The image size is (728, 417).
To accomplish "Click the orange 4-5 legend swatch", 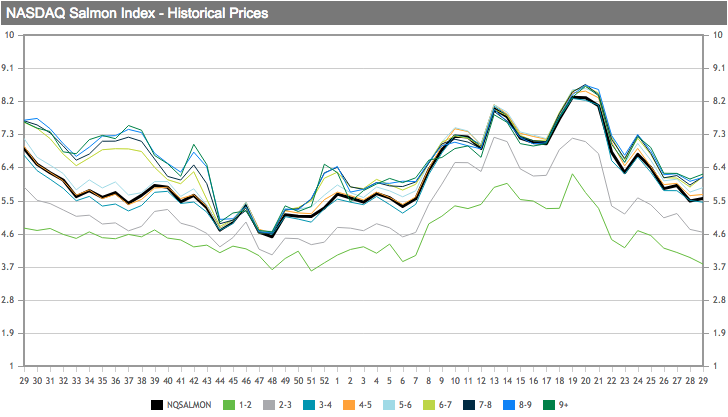I will [349, 405].
